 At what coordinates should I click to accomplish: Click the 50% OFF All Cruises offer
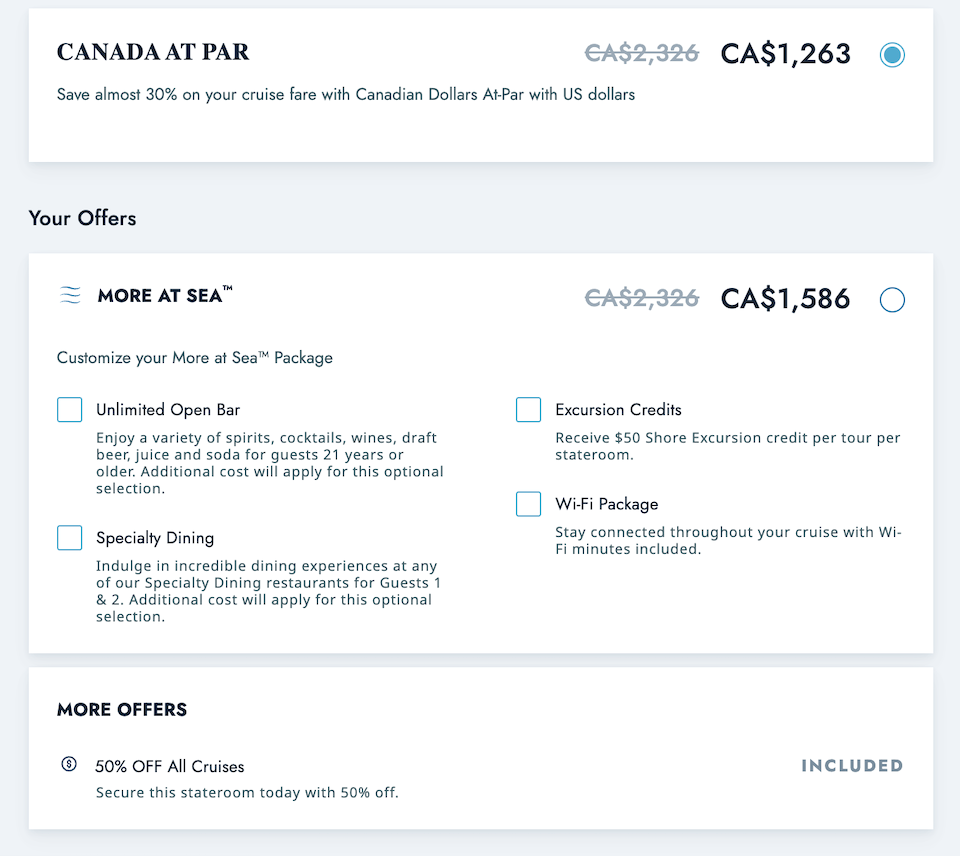[170, 767]
